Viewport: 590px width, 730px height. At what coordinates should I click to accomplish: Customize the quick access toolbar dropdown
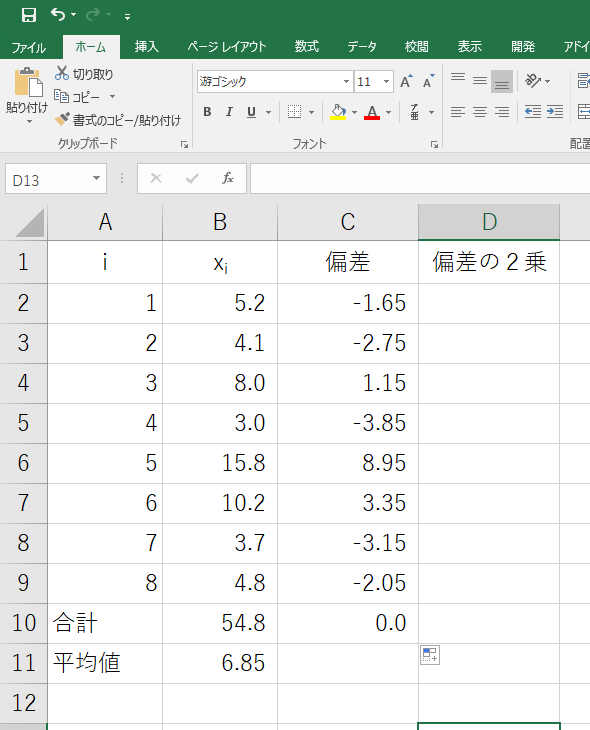(127, 17)
